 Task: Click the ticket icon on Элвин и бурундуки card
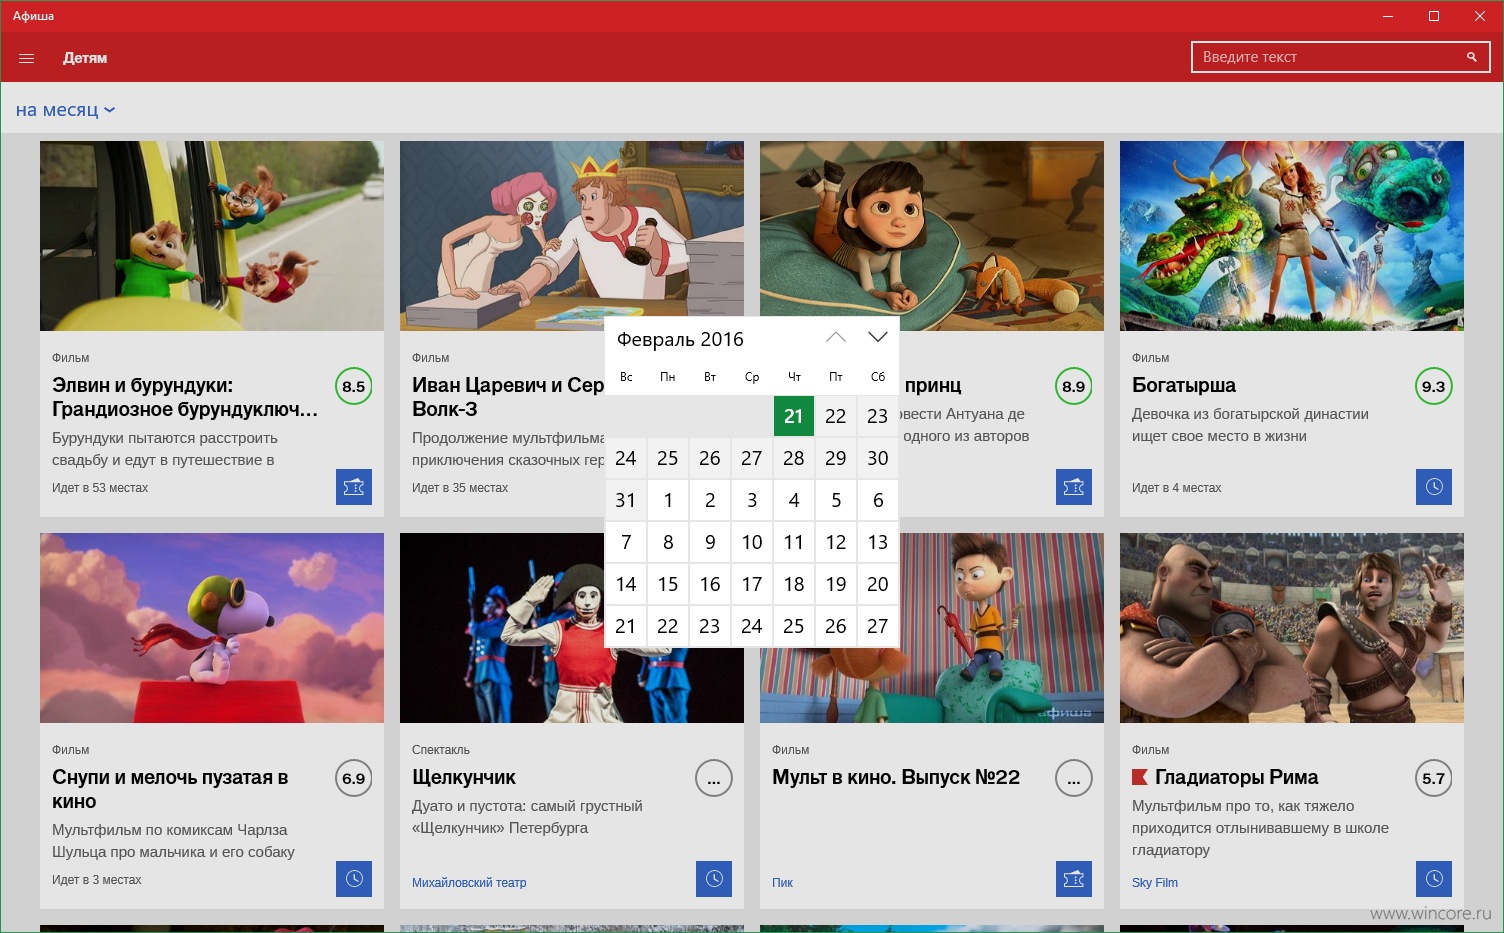354,487
